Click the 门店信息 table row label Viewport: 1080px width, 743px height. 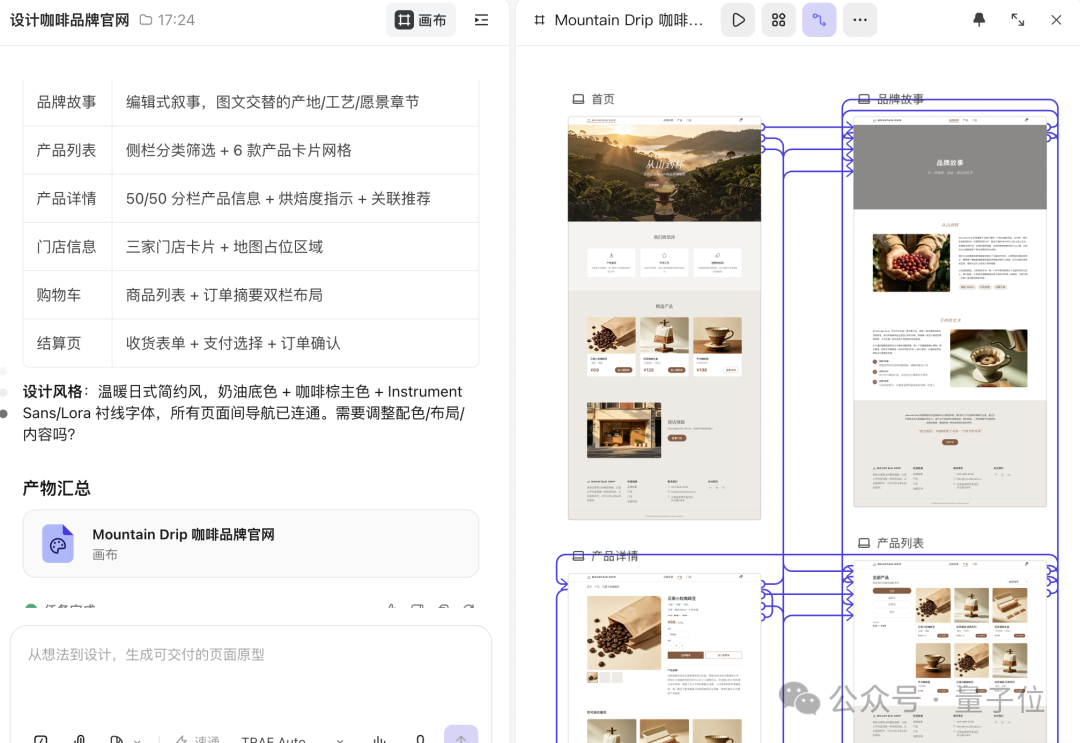(67, 247)
